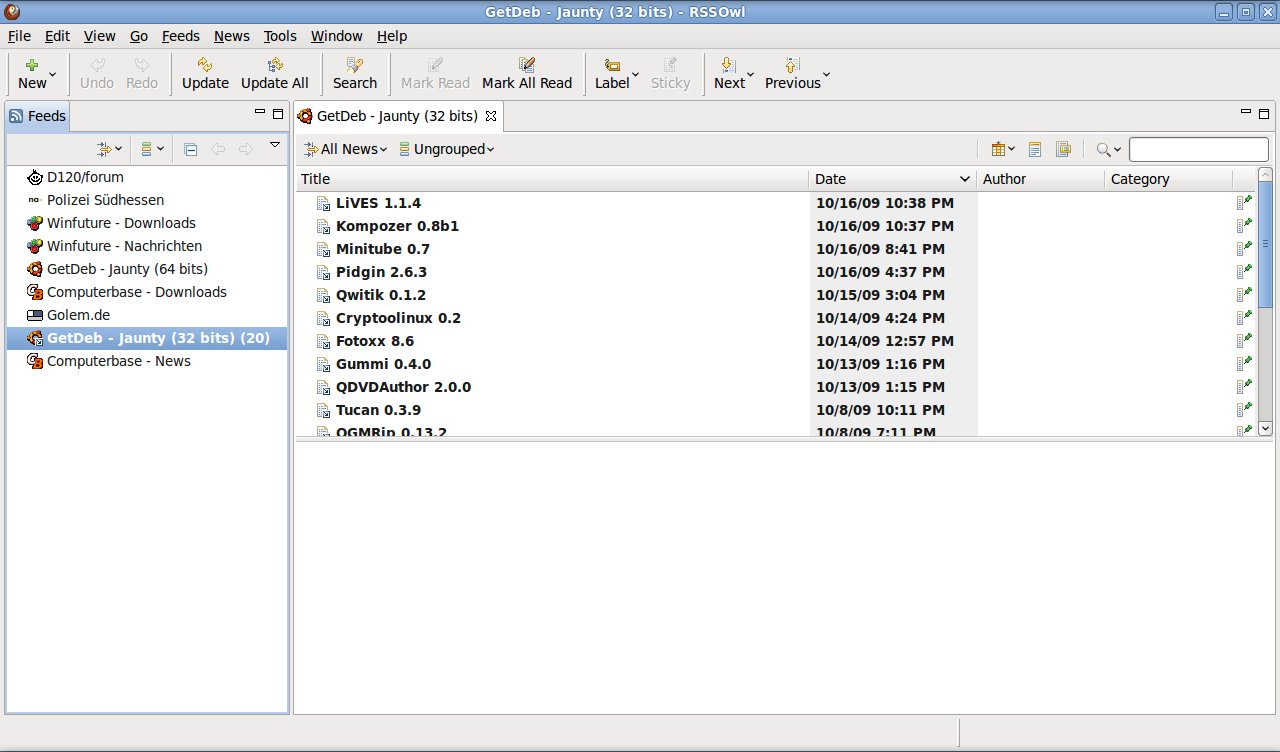Open the columns layout dropdown icon
Screen dimensions: 1280x752
click(1002, 149)
